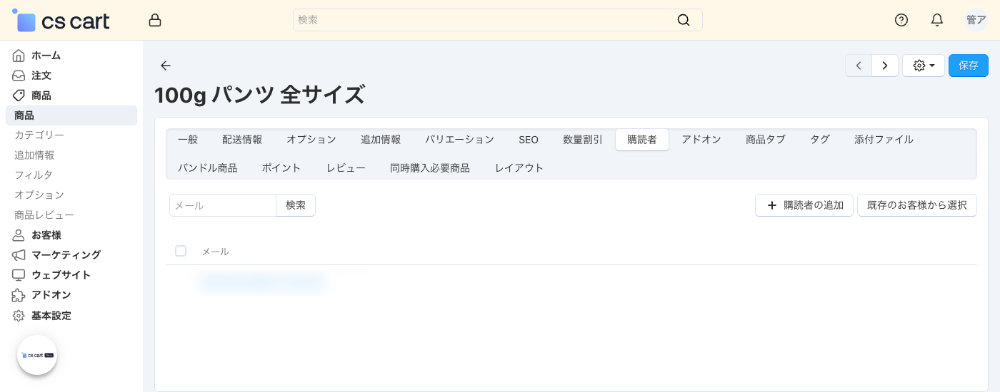Expand 商品 section in sidebar
Image resolution: width=1000 pixels, height=392 pixels.
pos(41,96)
